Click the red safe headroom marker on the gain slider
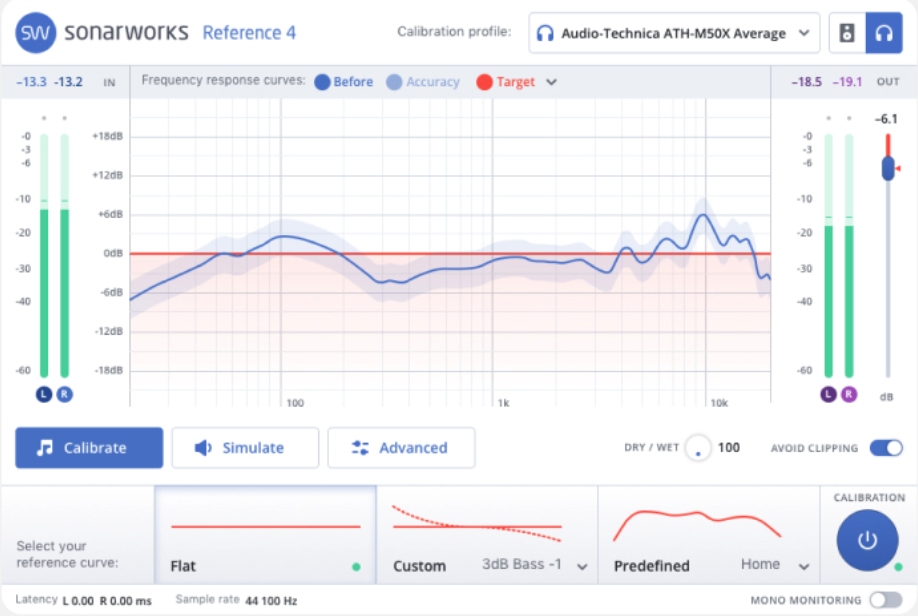Viewport: 918px width, 616px height. pos(898,169)
